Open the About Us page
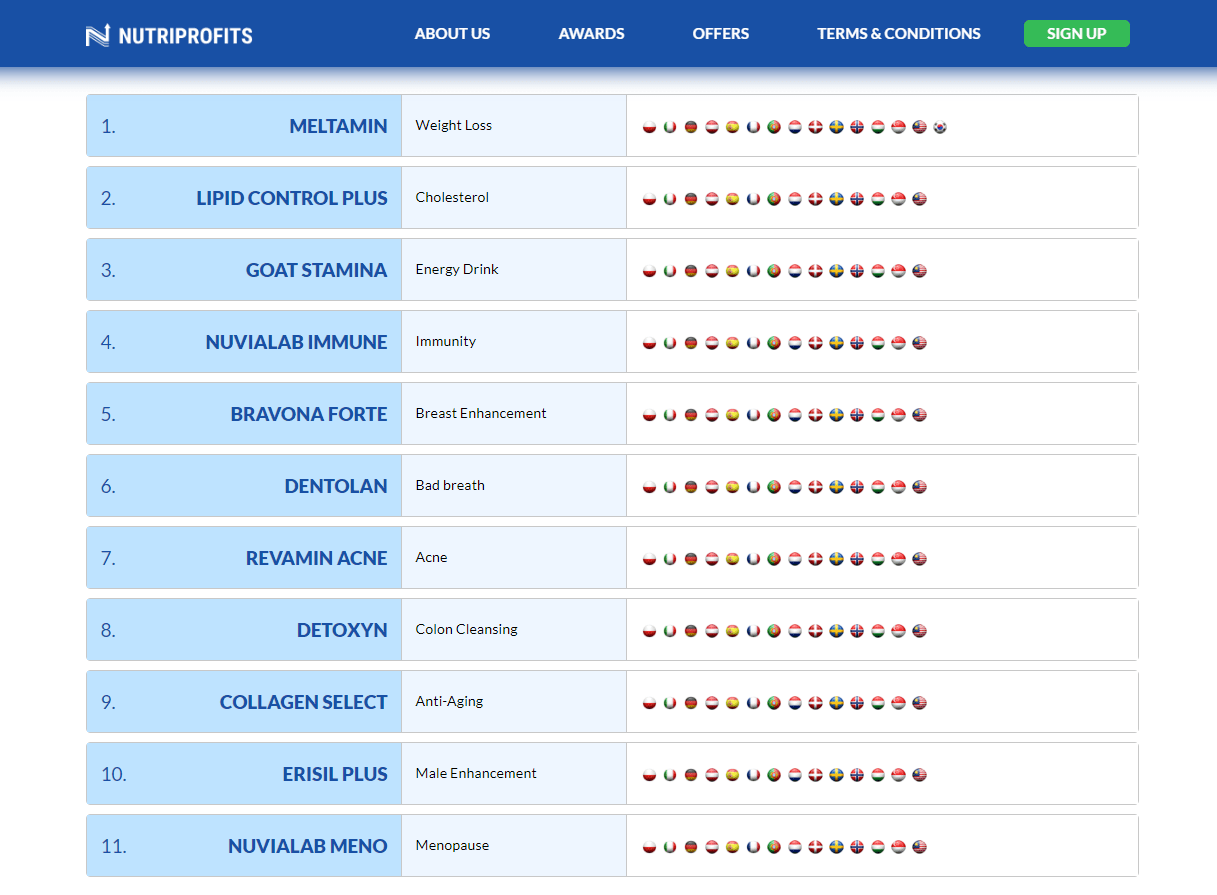1217x895 pixels. click(x=452, y=34)
